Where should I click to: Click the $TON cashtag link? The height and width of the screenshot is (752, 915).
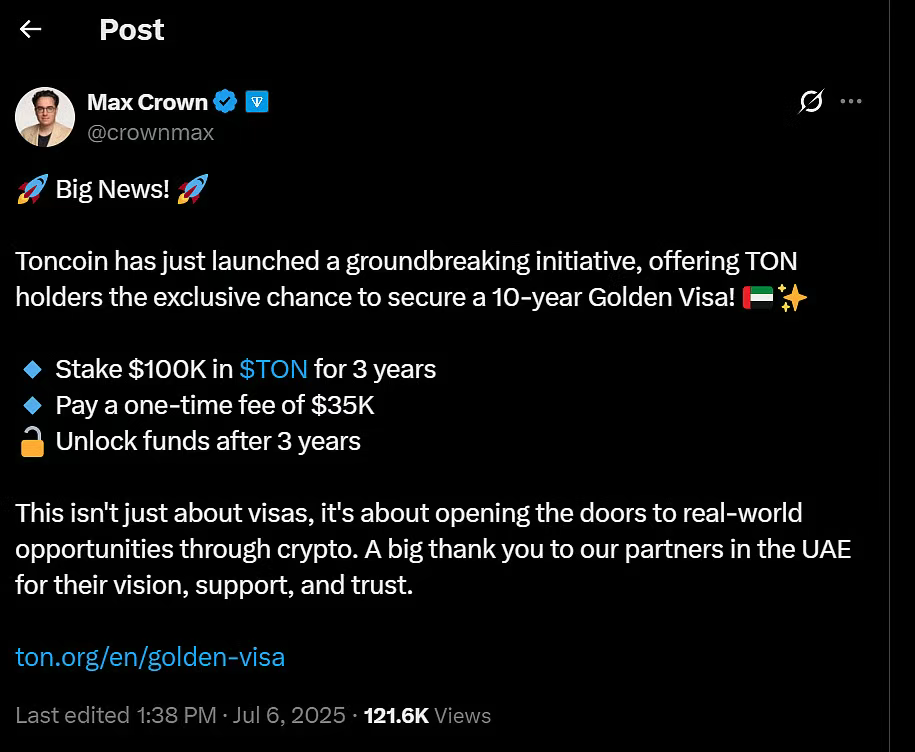(273, 369)
